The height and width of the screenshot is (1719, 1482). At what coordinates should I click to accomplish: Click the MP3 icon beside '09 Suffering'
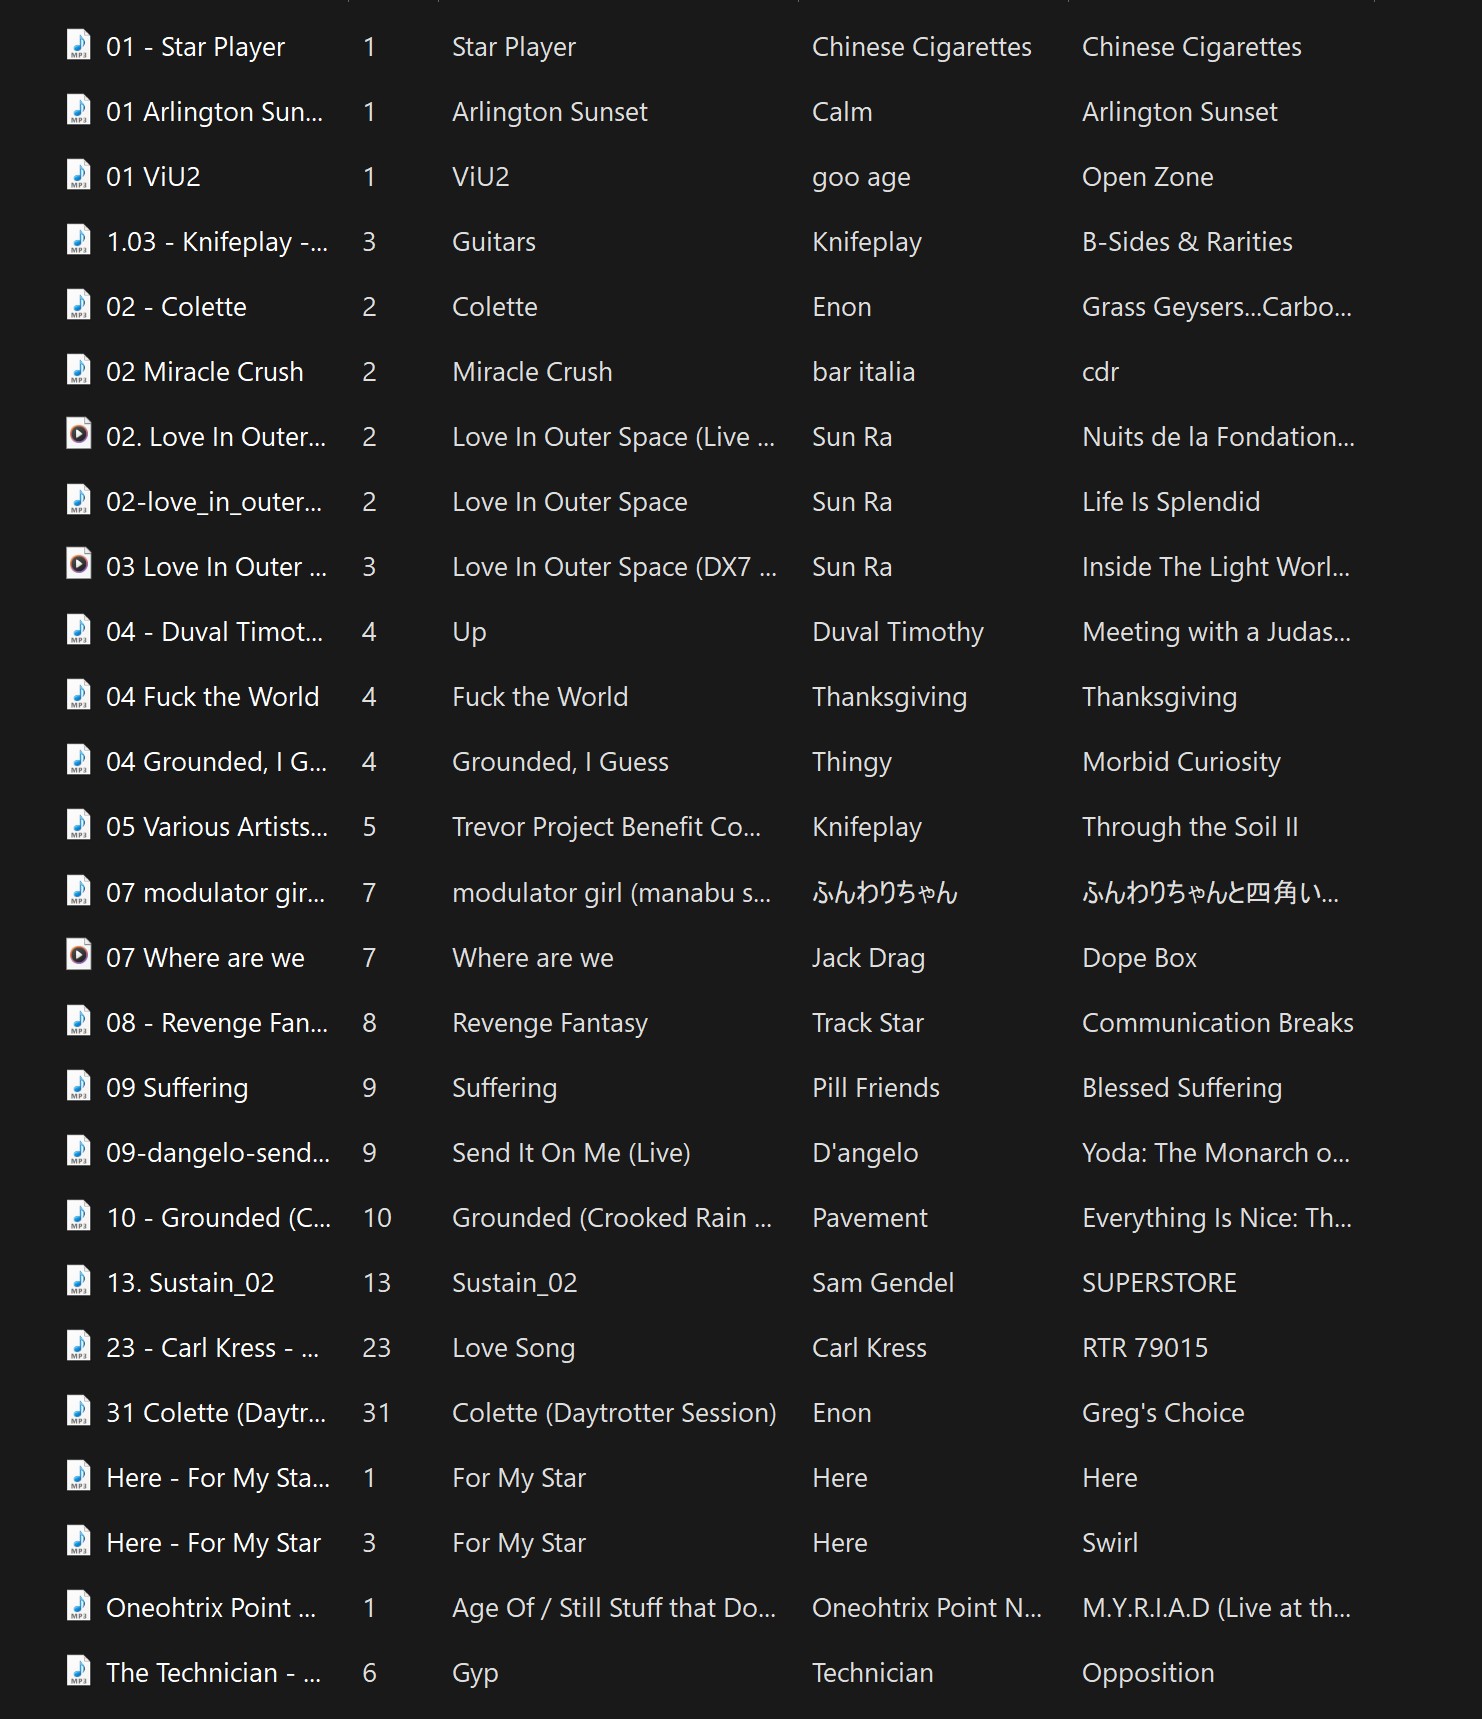78,1086
